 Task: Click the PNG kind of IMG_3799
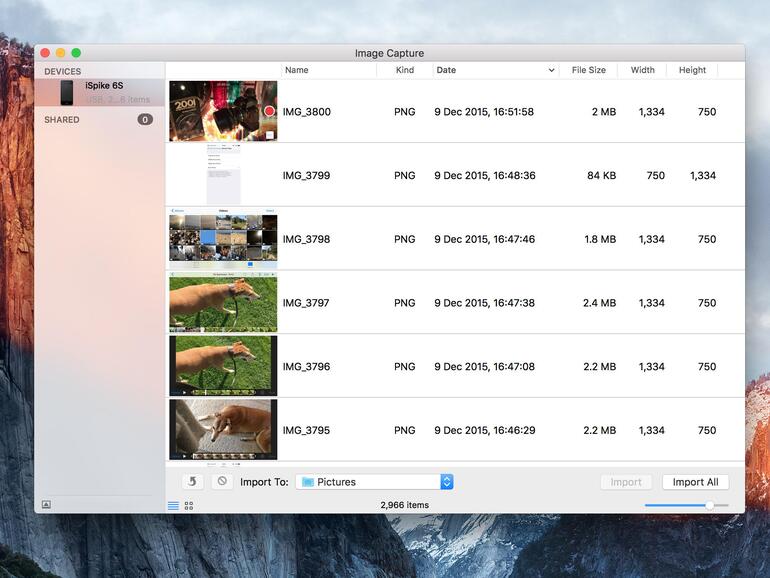[x=405, y=176]
